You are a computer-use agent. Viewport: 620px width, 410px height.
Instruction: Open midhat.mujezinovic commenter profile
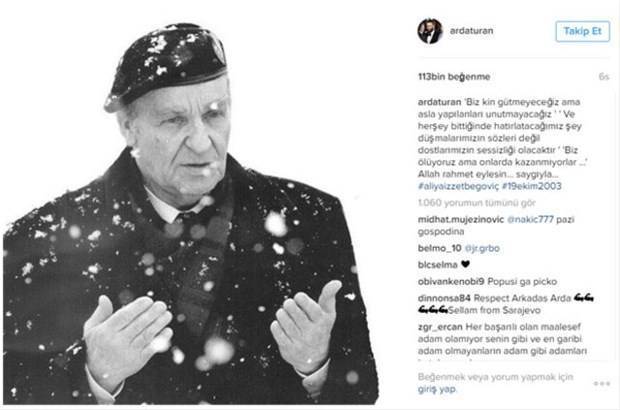(461, 219)
